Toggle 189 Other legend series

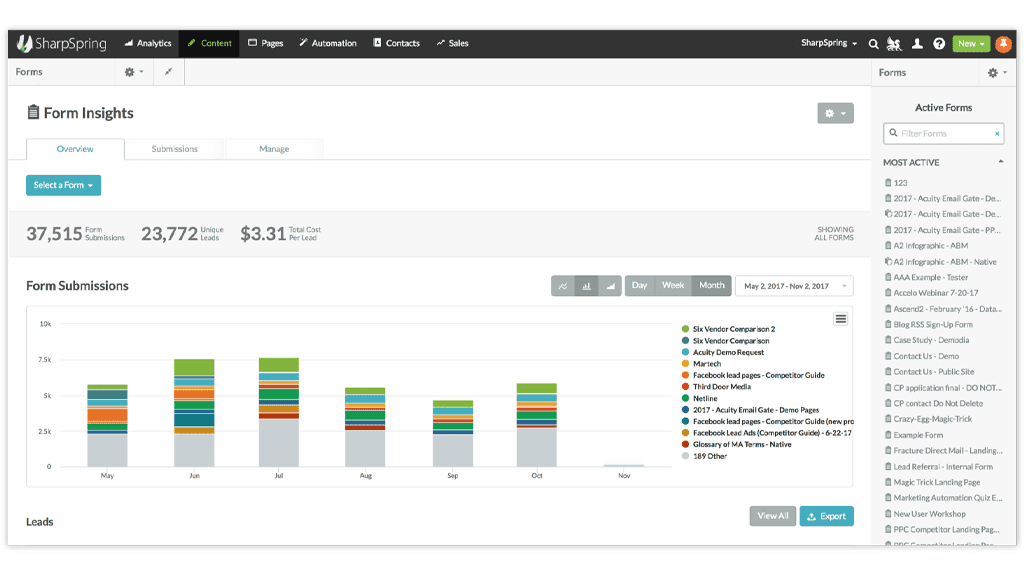click(x=704, y=456)
